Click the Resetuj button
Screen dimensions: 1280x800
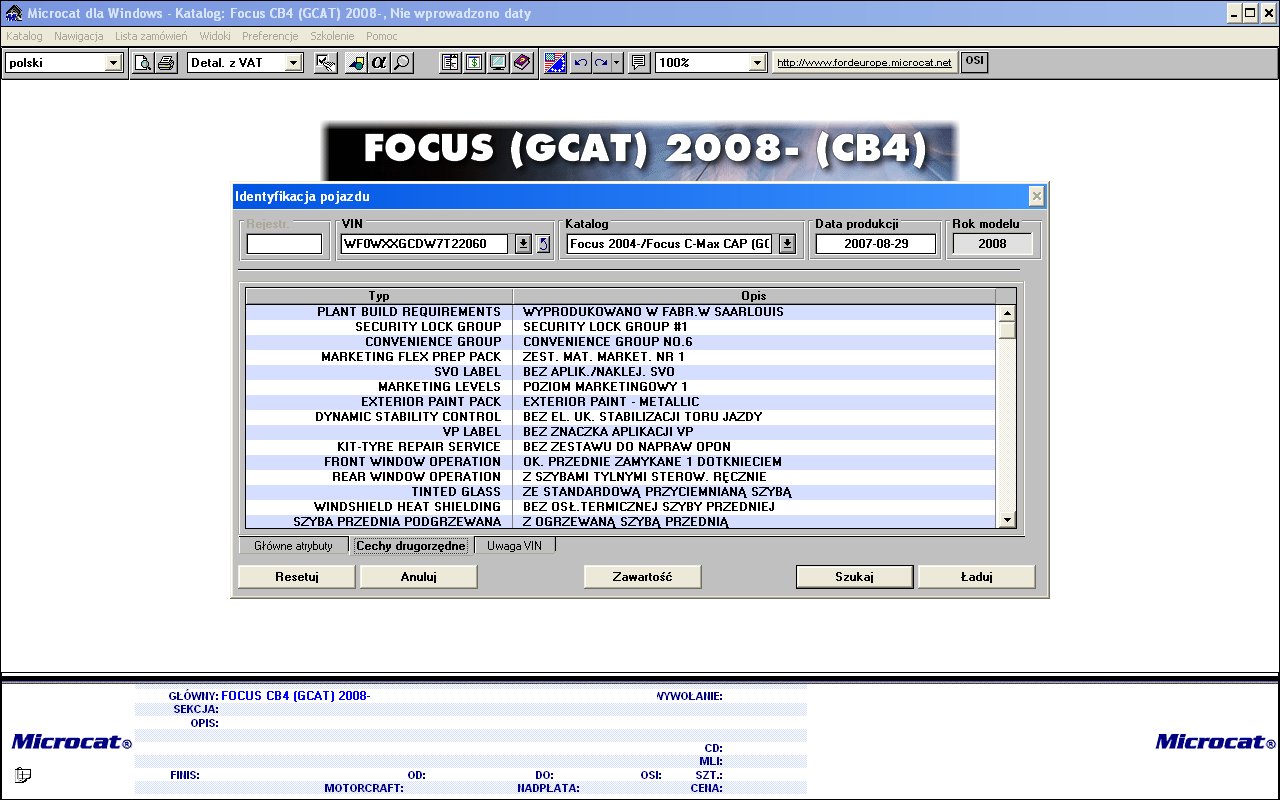point(297,577)
